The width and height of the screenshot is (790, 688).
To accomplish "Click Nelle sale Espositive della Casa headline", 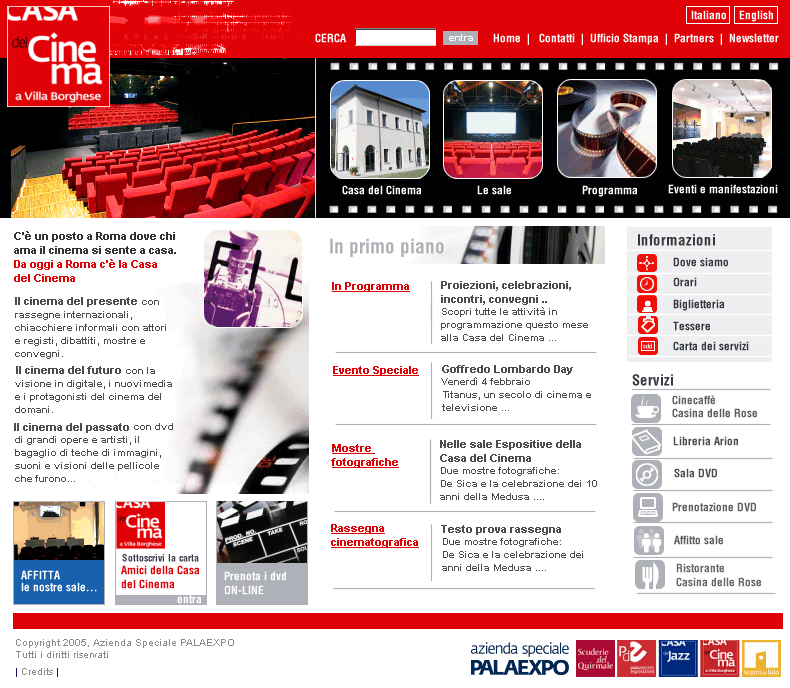I will (x=510, y=451).
